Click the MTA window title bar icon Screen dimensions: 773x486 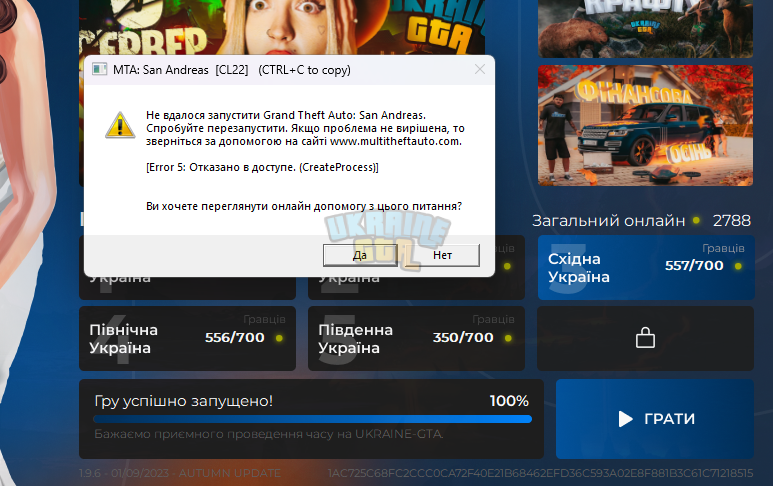click(100, 69)
